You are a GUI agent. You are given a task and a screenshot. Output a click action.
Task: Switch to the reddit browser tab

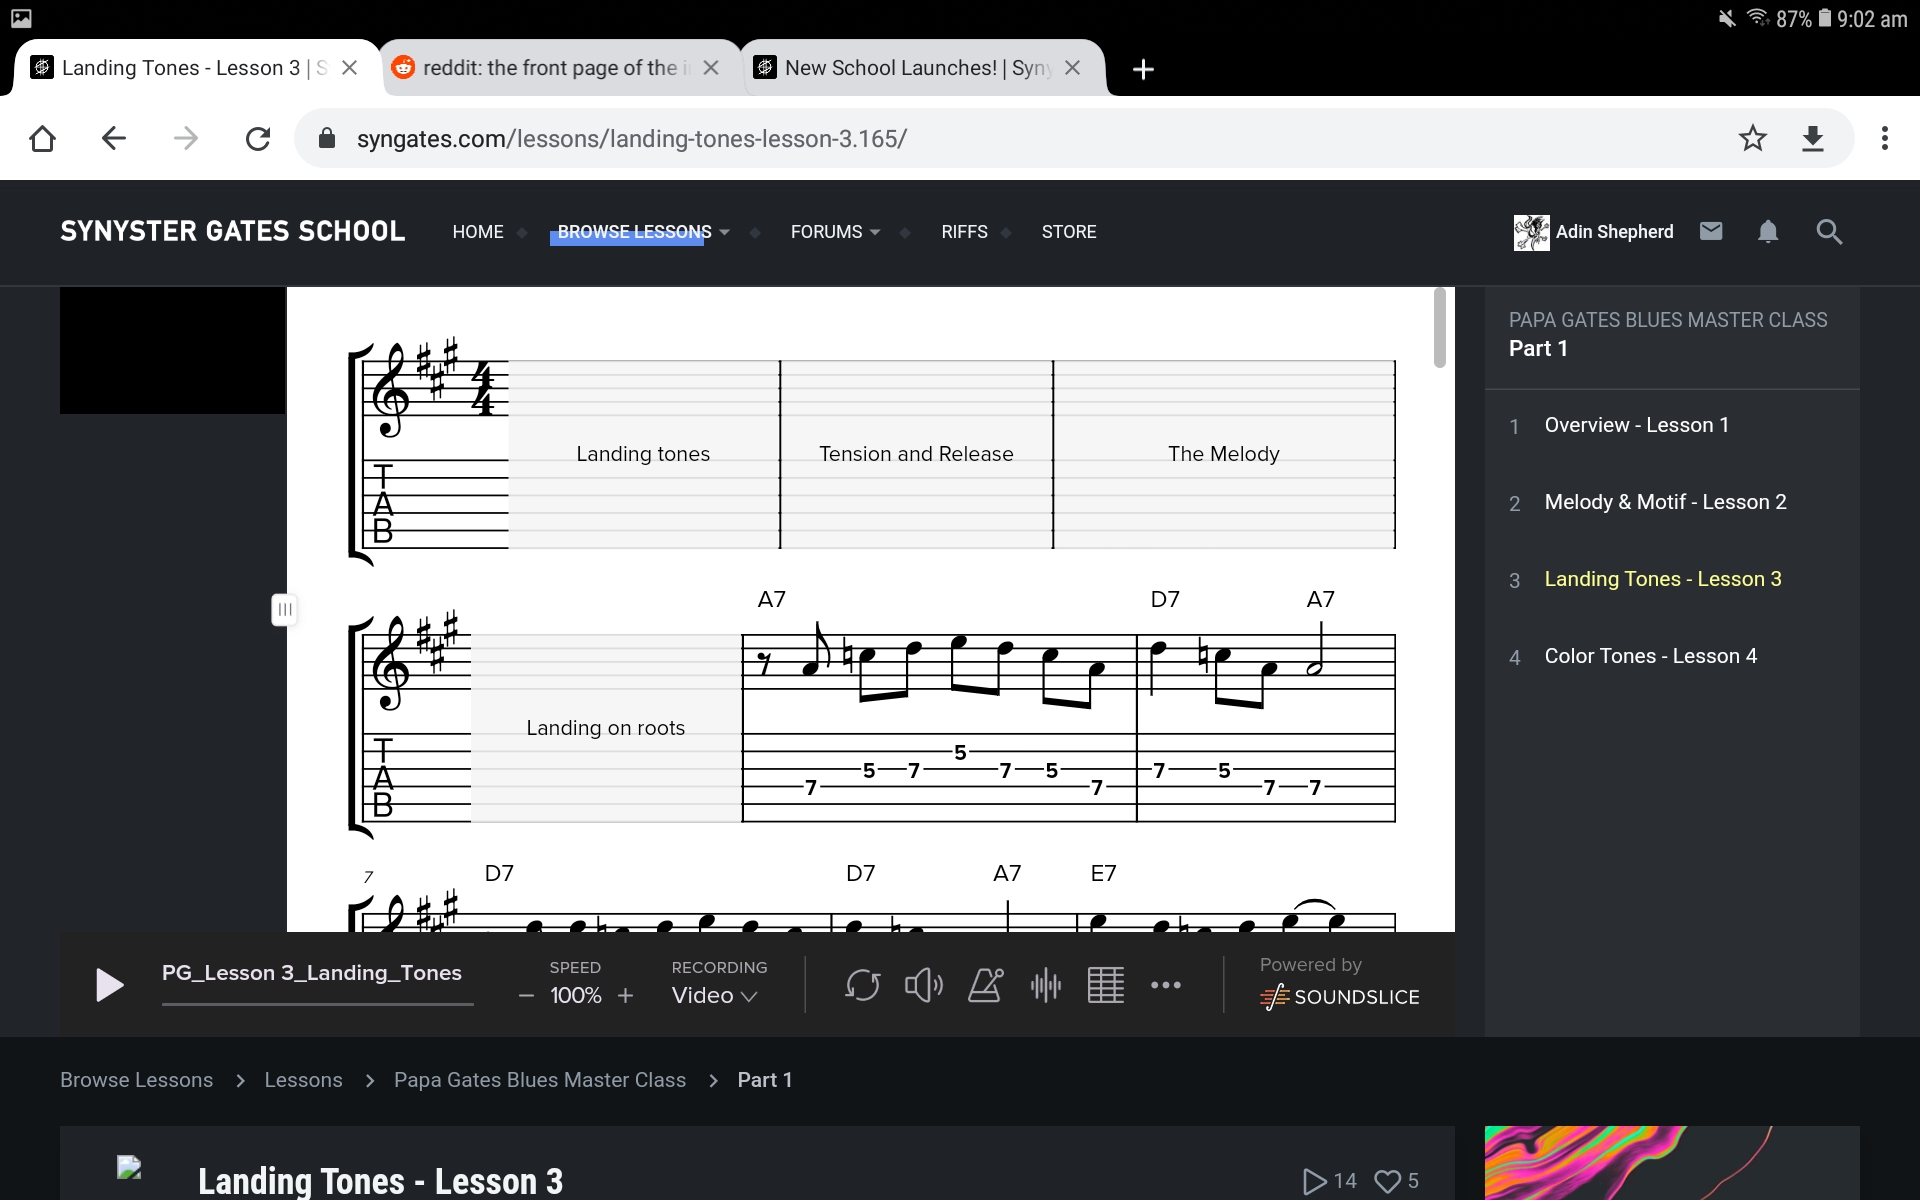click(x=550, y=68)
